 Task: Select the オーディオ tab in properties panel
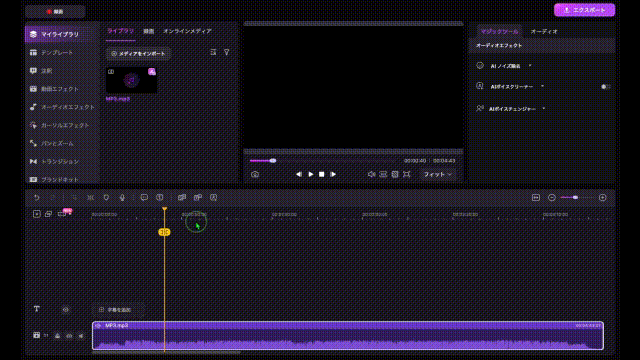coord(544,31)
